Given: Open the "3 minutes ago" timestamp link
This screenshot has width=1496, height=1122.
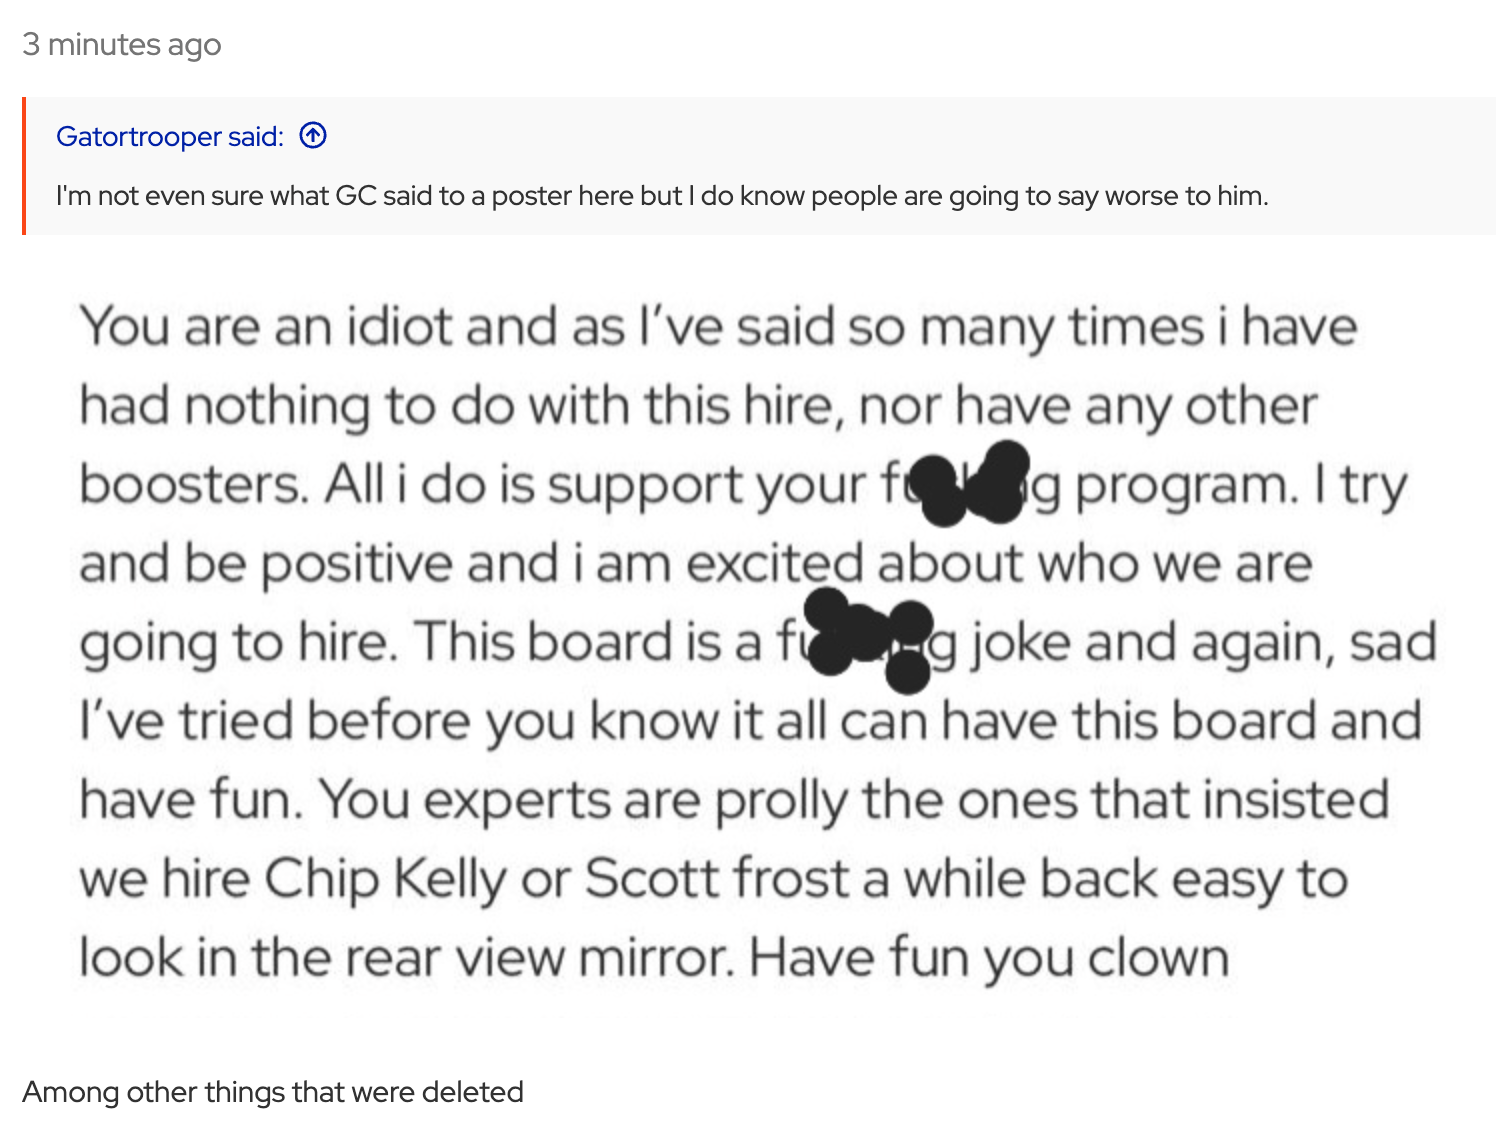Looking at the screenshot, I should pyautogui.click(x=121, y=45).
